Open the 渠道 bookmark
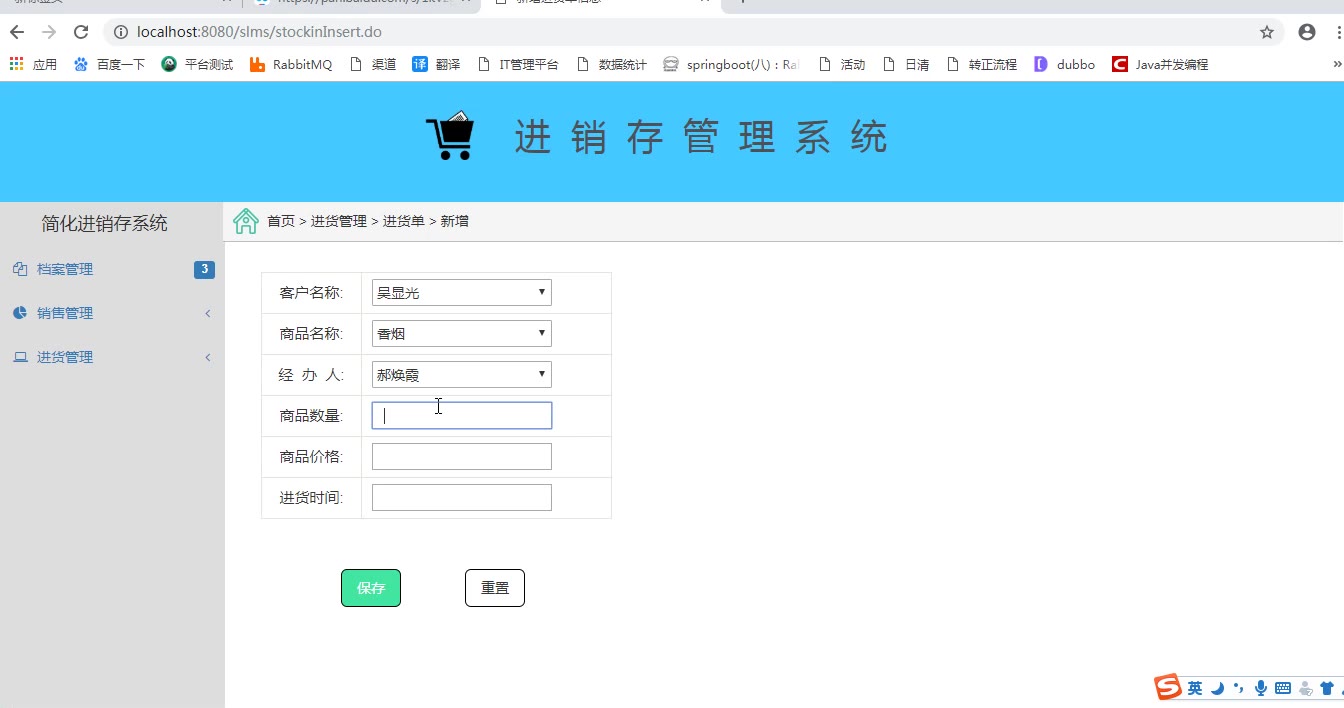1344x708 pixels. 373,64
